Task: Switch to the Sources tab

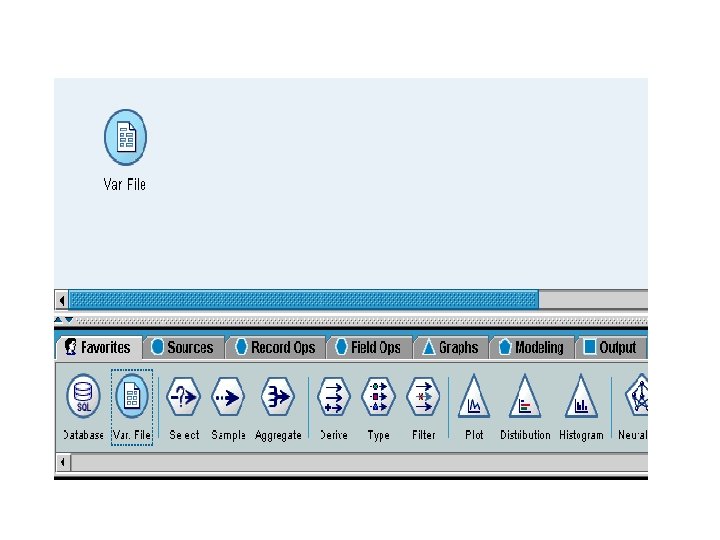Action: pyautogui.click(x=183, y=347)
